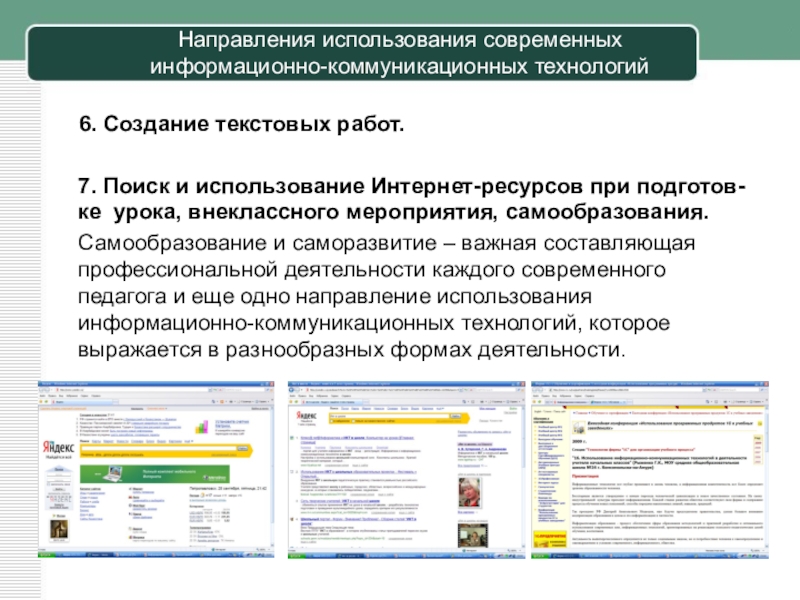Click the video preview image in the results screenshot
Viewport: 800px width, 600px height.
click(472, 535)
